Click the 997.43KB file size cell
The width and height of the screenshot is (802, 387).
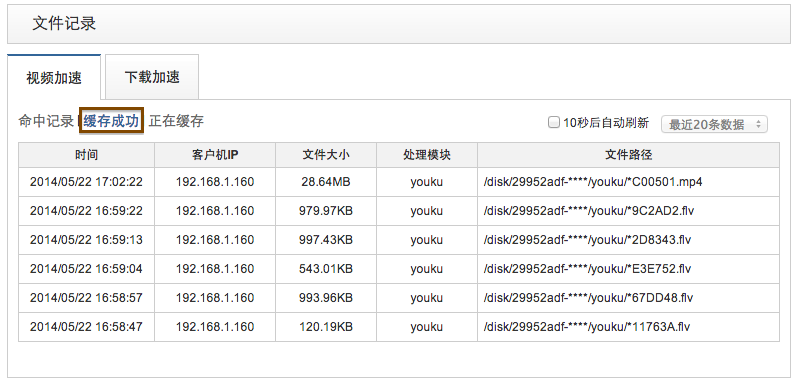point(326,240)
